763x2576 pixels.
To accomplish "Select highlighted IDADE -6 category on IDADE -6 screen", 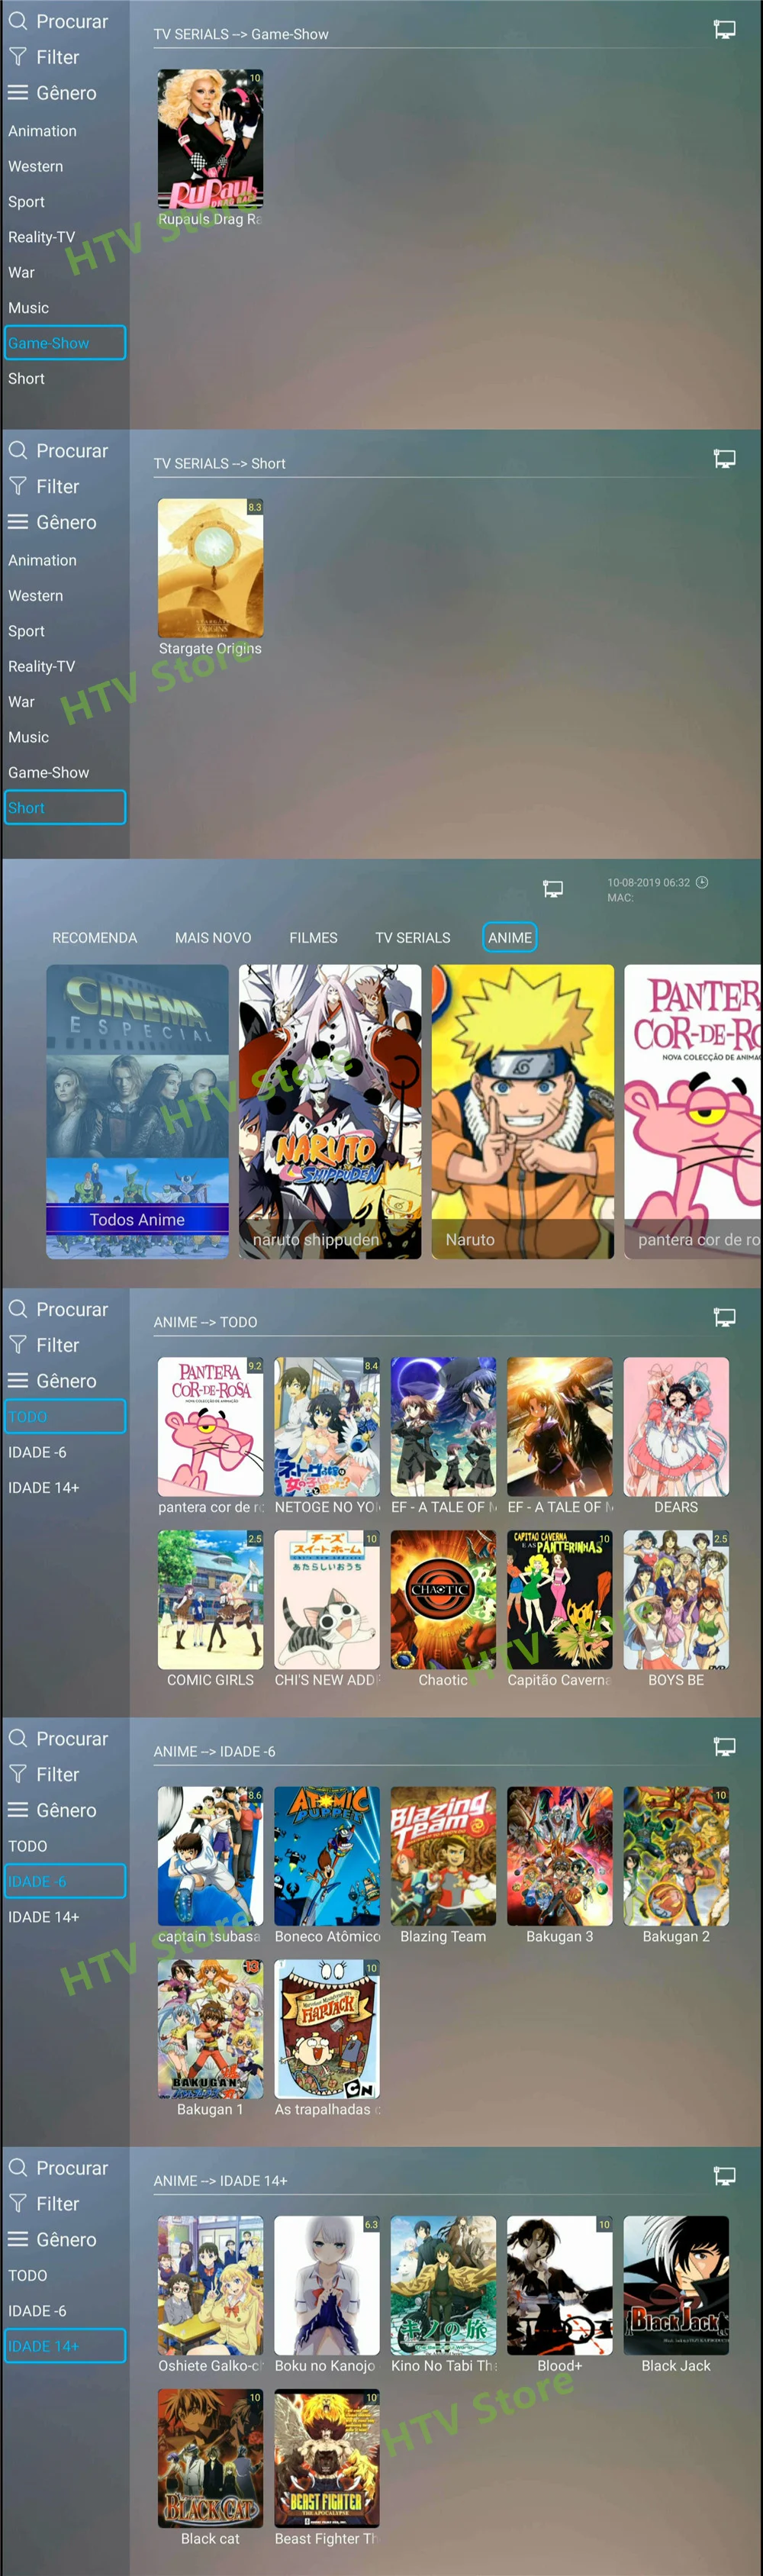I will click(x=65, y=1881).
